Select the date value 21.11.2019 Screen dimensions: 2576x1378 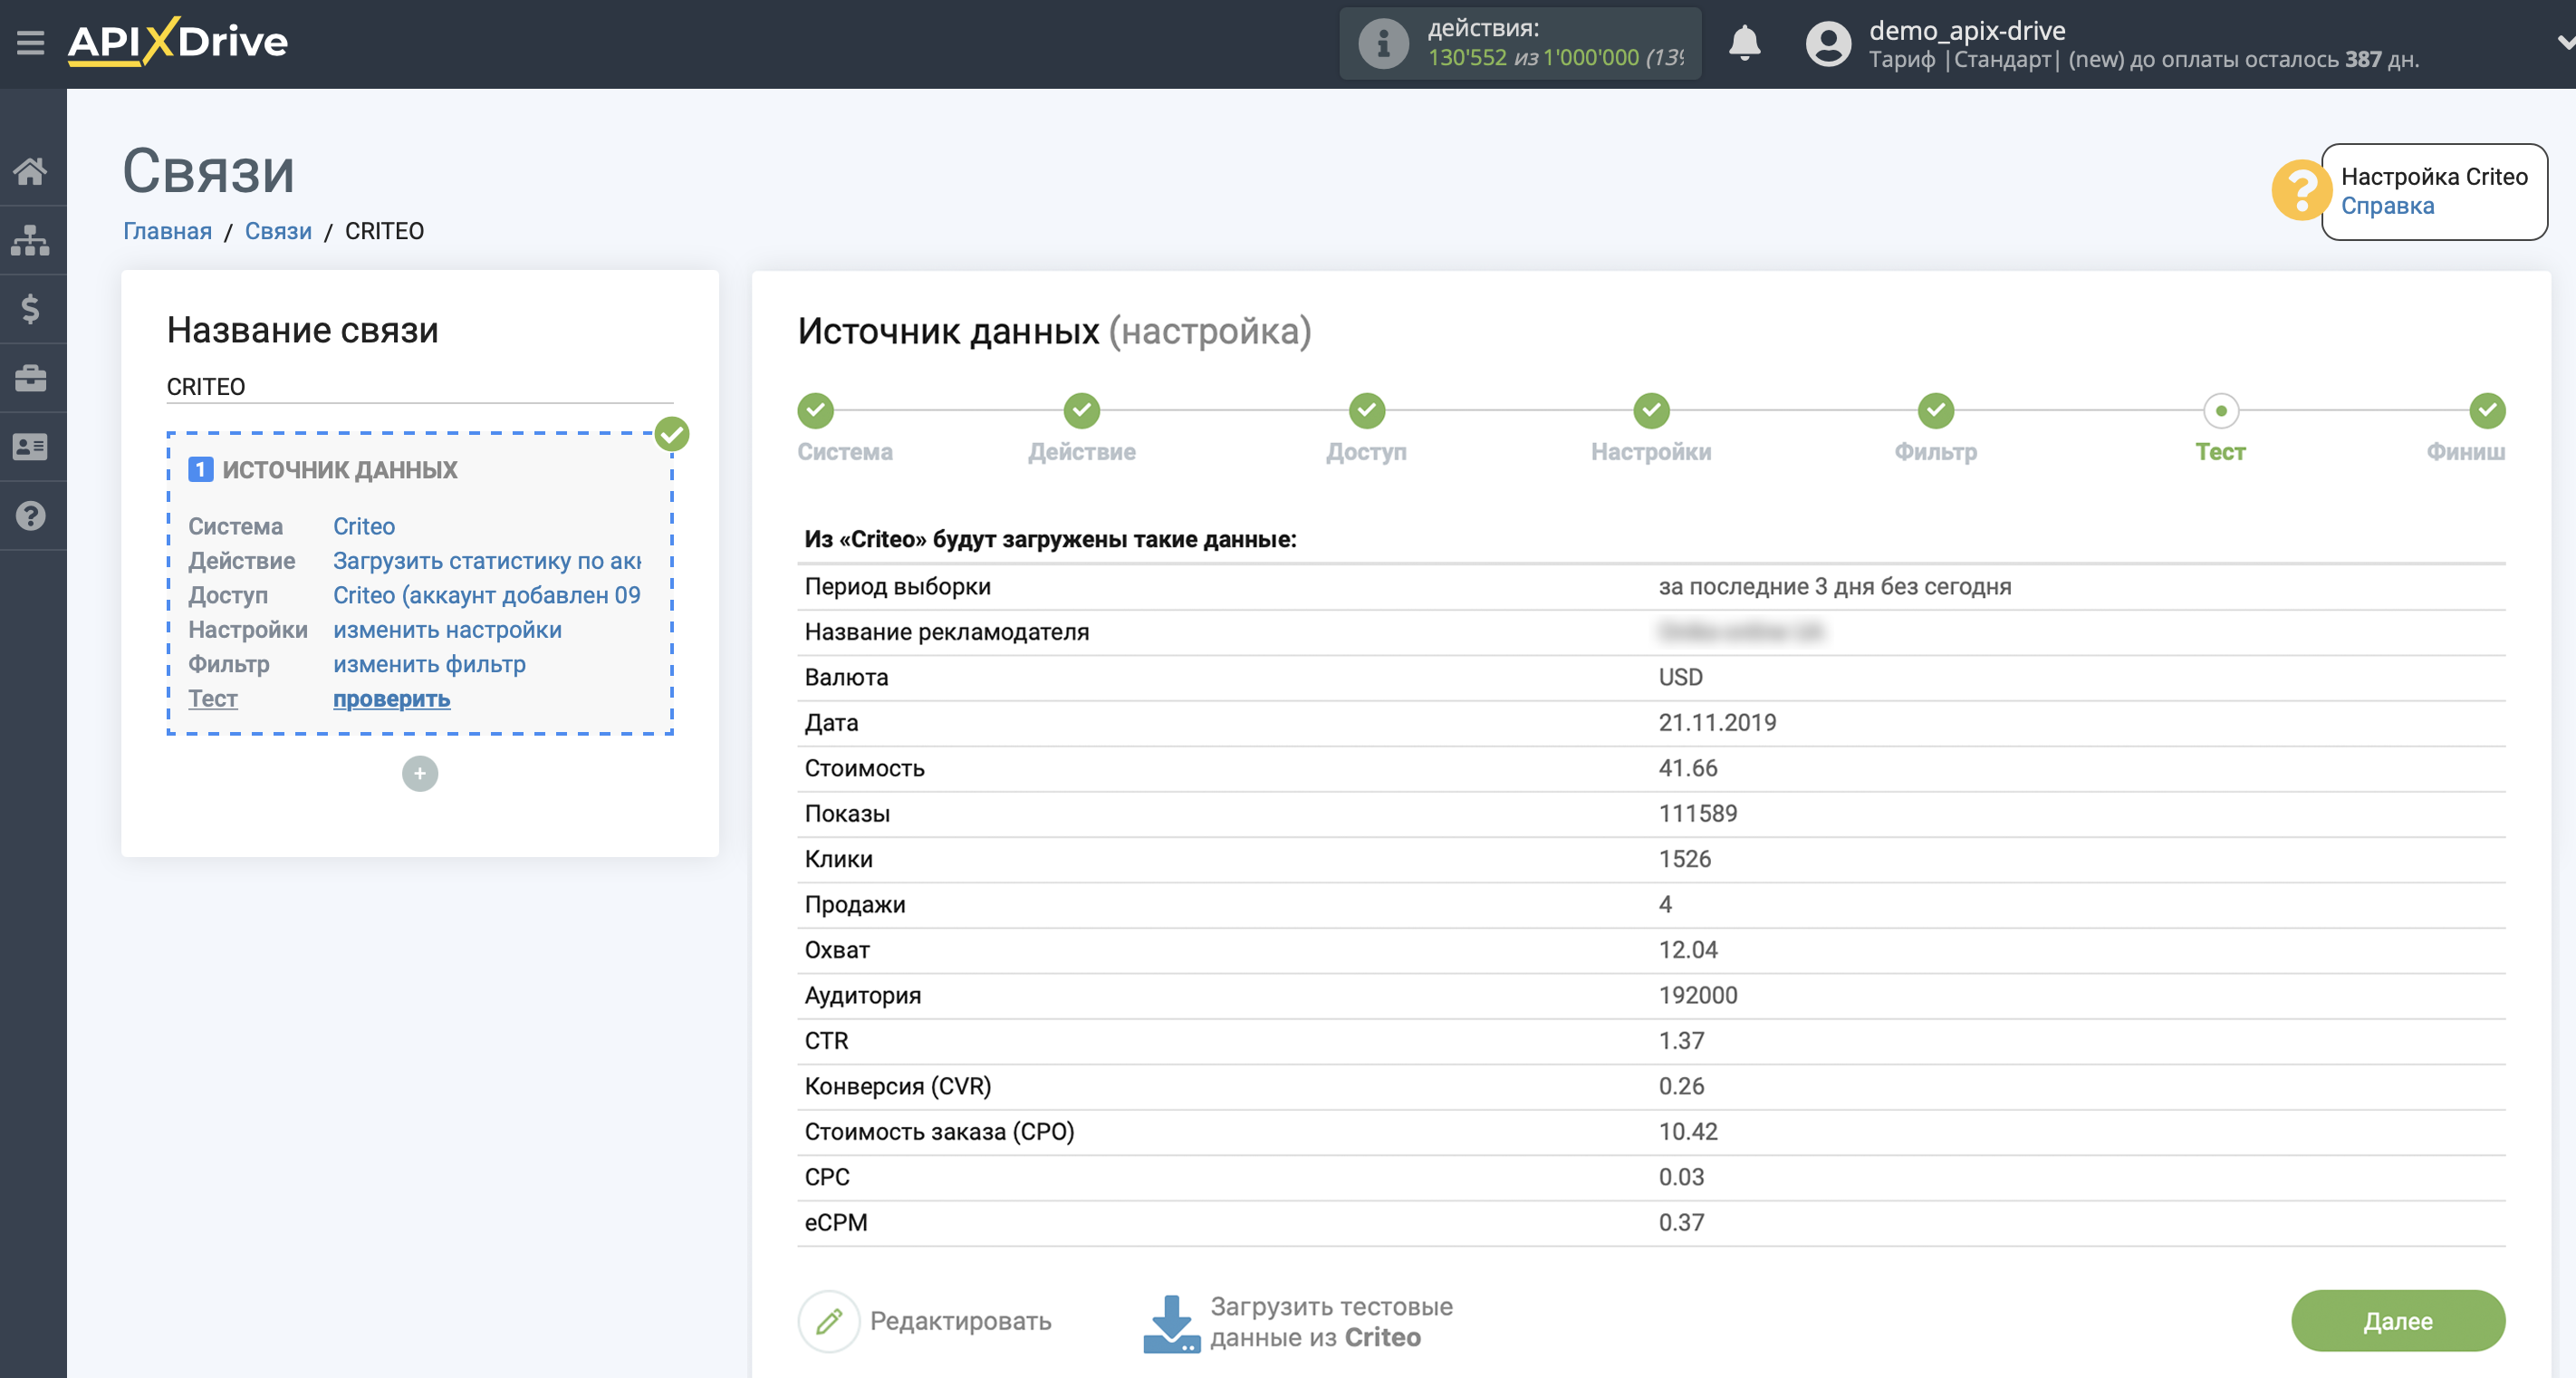1717,722
